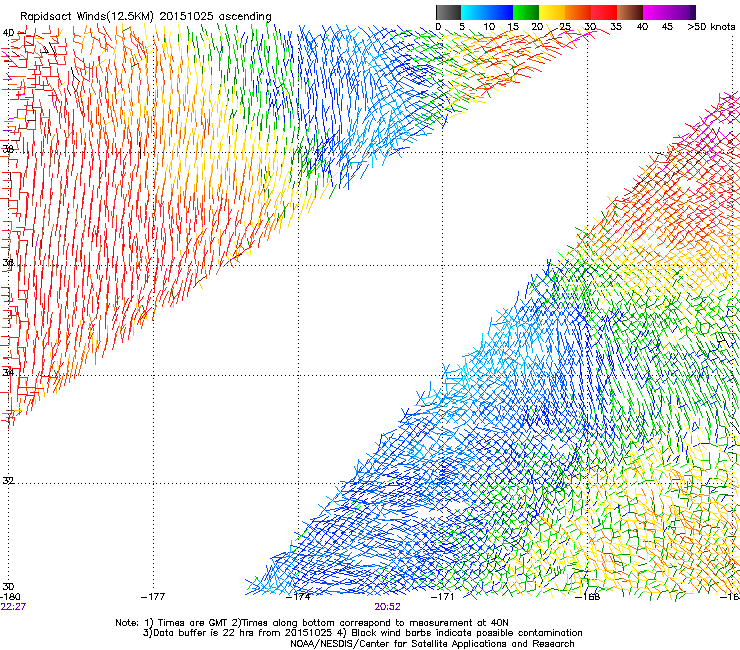
Task: Click the green 15-20 knots legend segment
Action: (x=526, y=12)
